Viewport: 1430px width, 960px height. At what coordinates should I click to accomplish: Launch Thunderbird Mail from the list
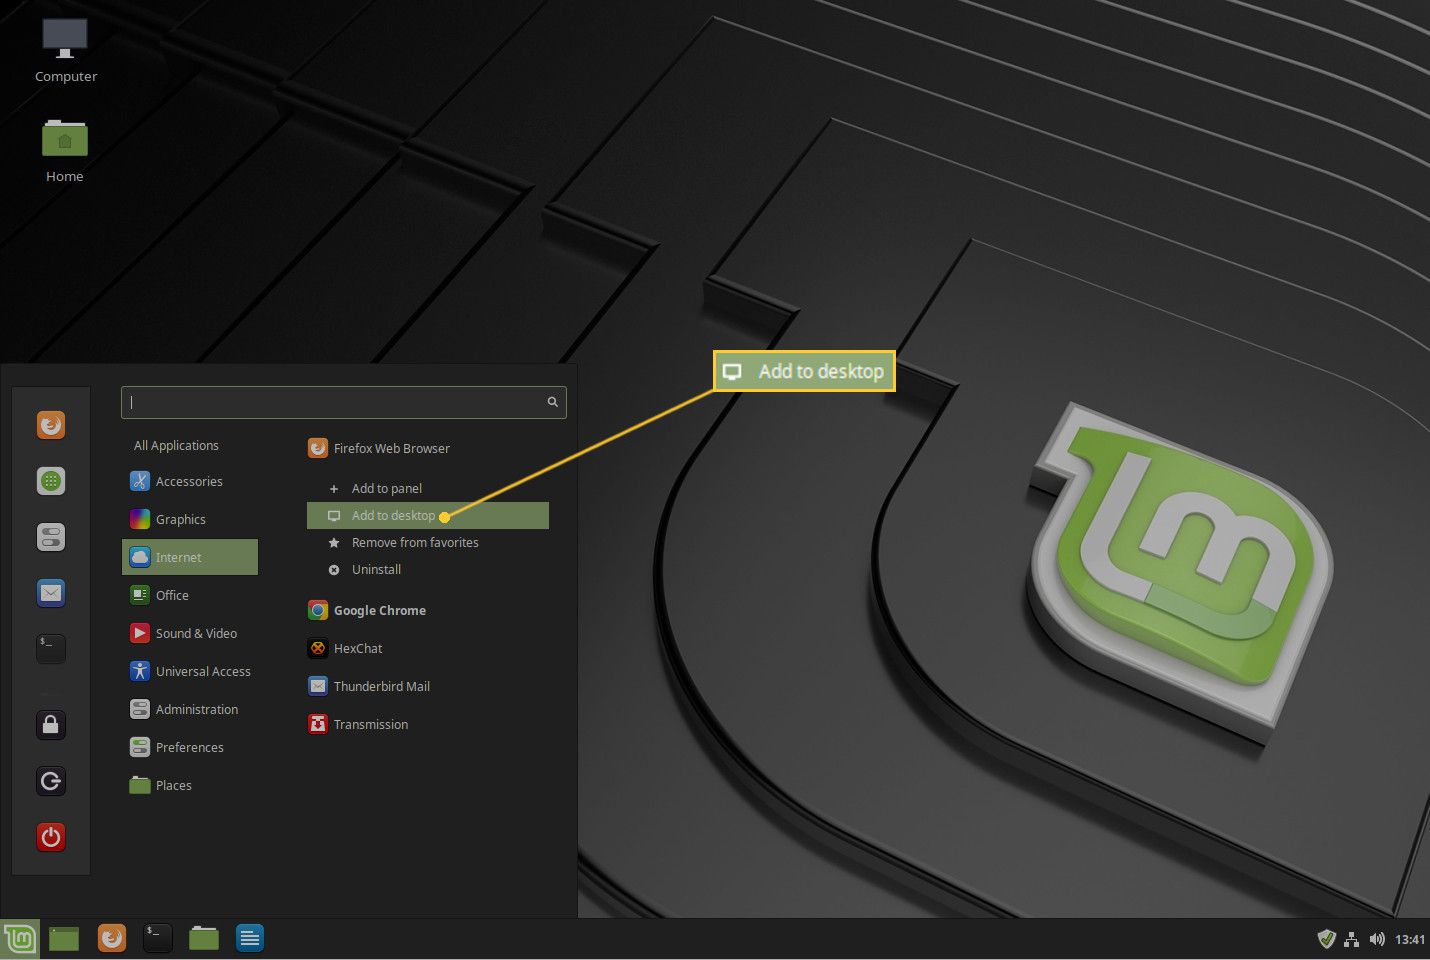(428, 686)
